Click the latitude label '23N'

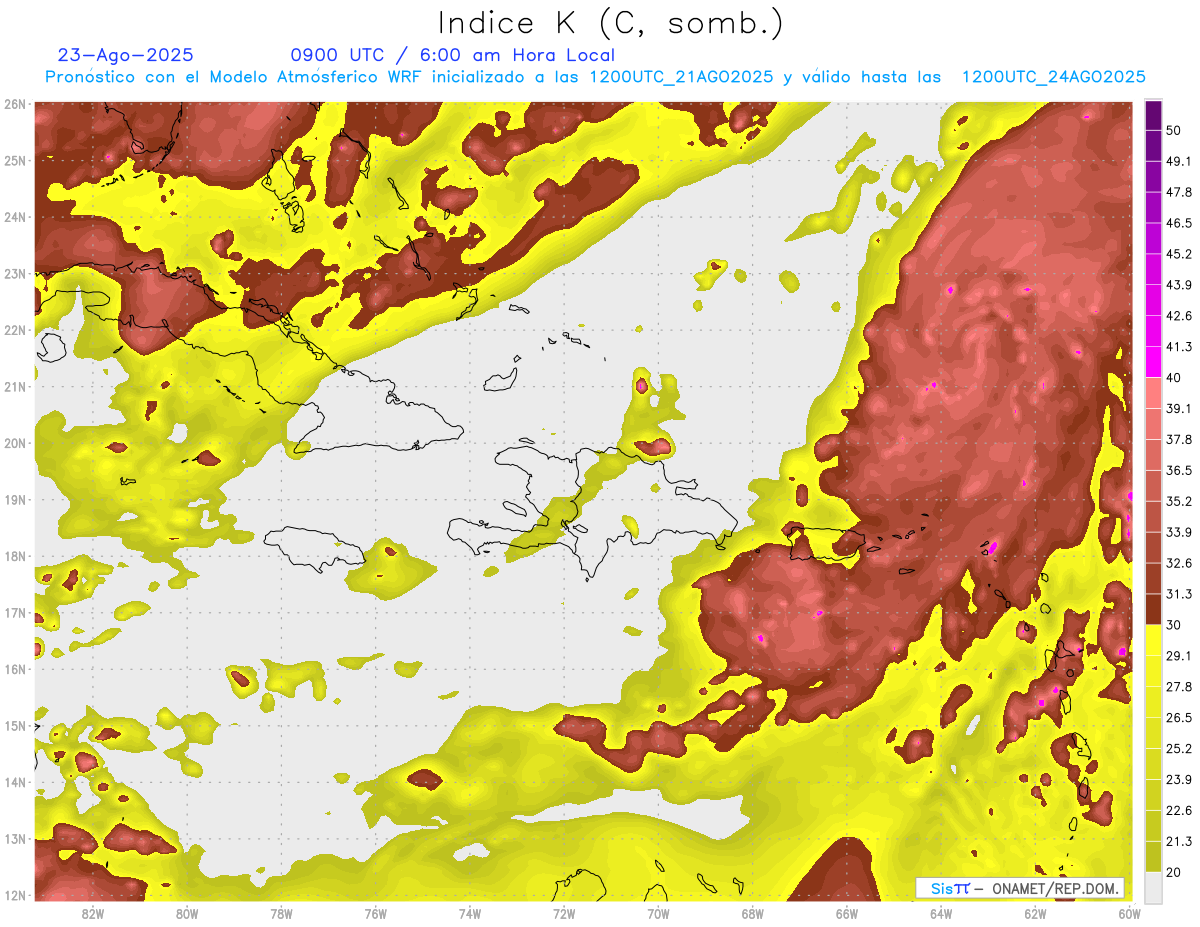(x=15, y=273)
